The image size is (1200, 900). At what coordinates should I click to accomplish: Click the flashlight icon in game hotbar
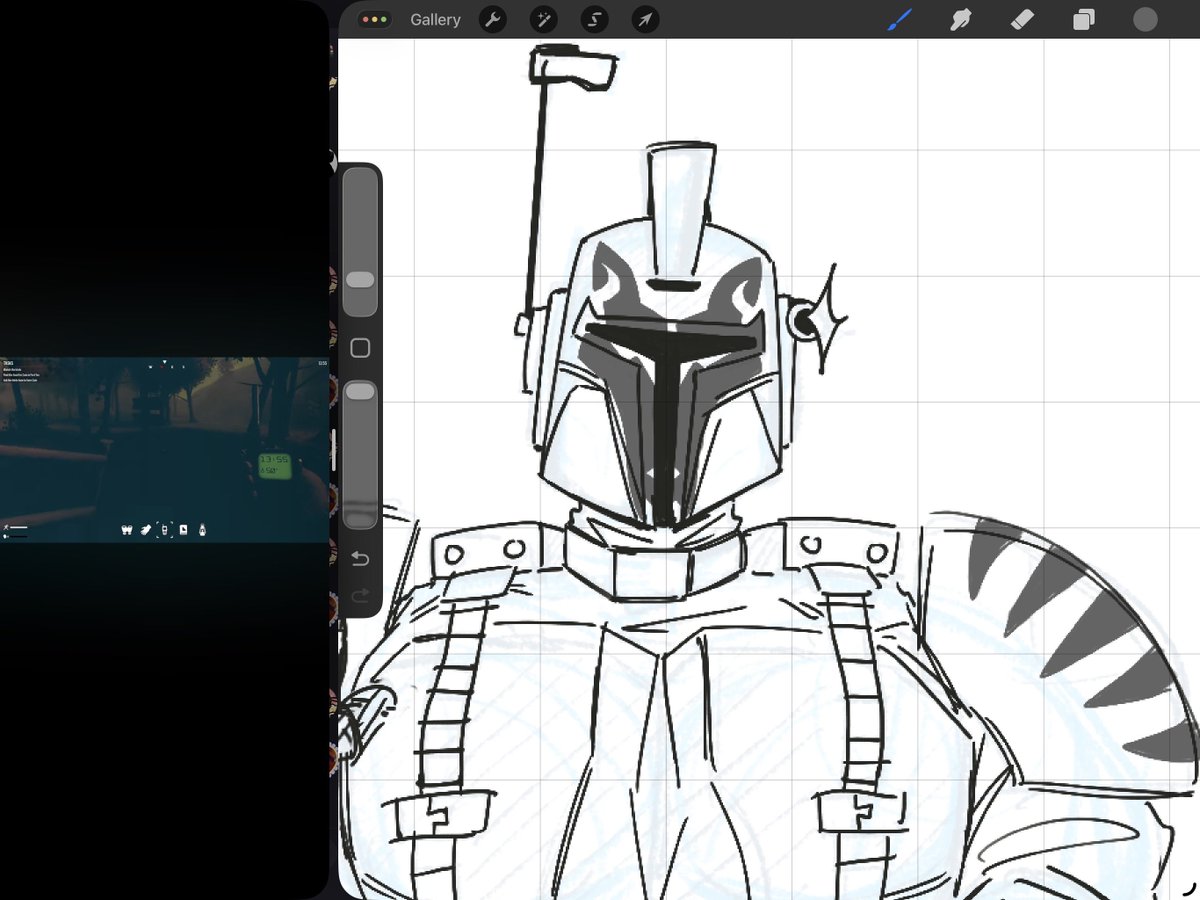pyautogui.click(x=146, y=530)
